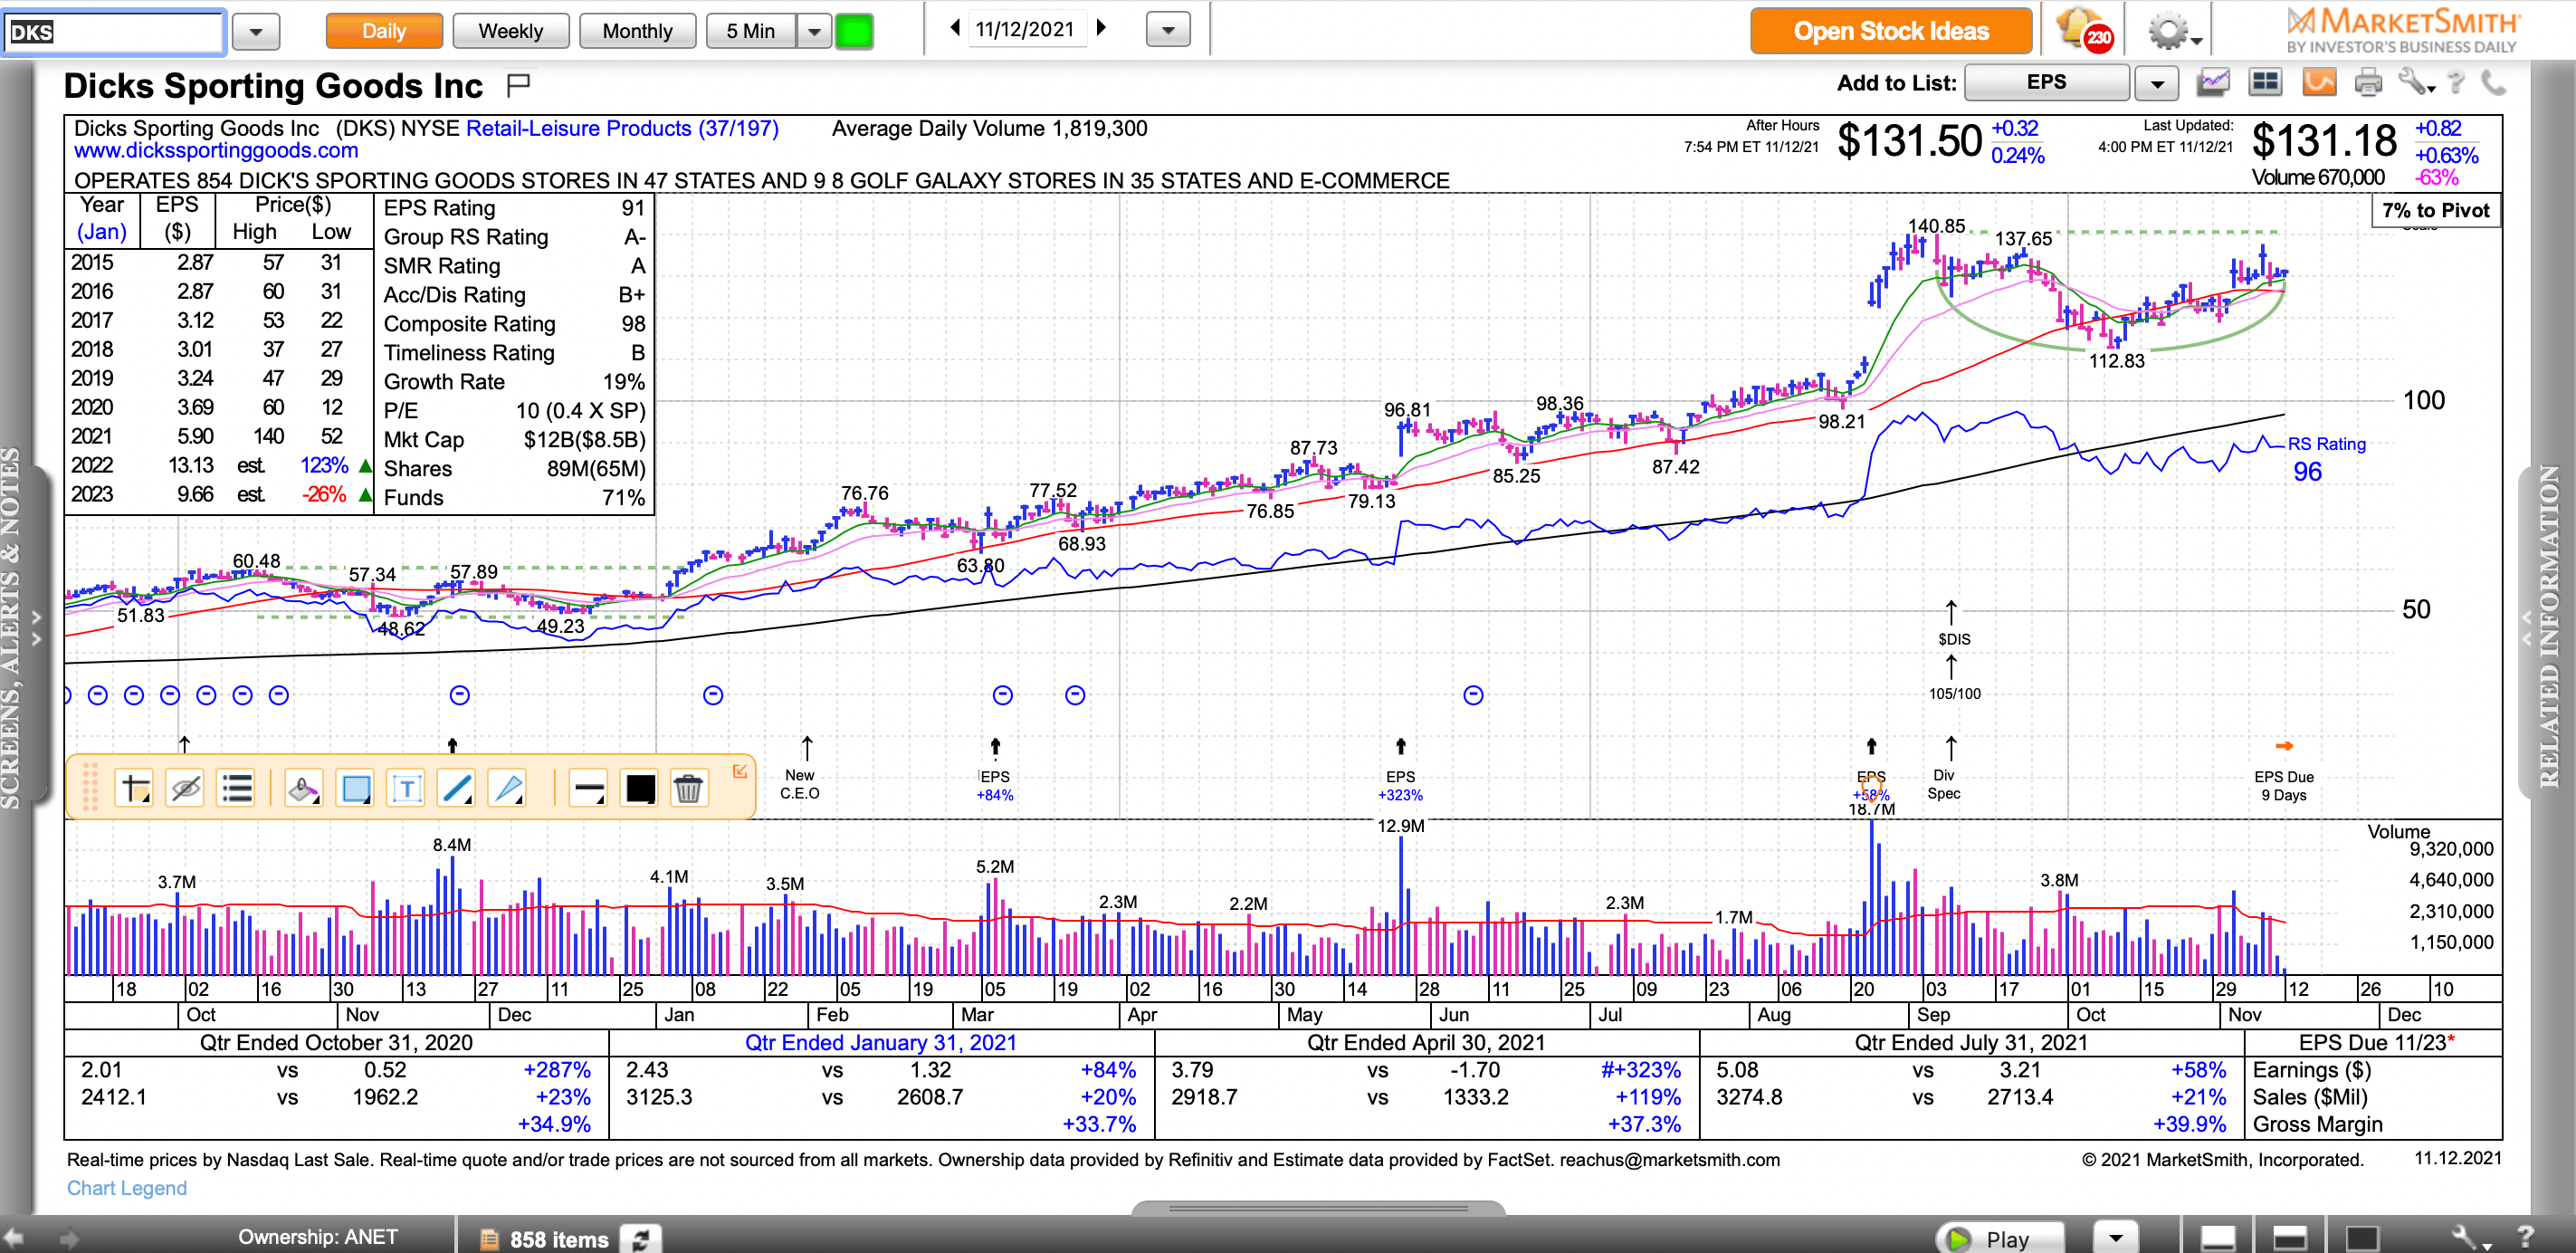The height and width of the screenshot is (1253, 2576).
Task: Select the stamp marker tool
Action: [303, 789]
